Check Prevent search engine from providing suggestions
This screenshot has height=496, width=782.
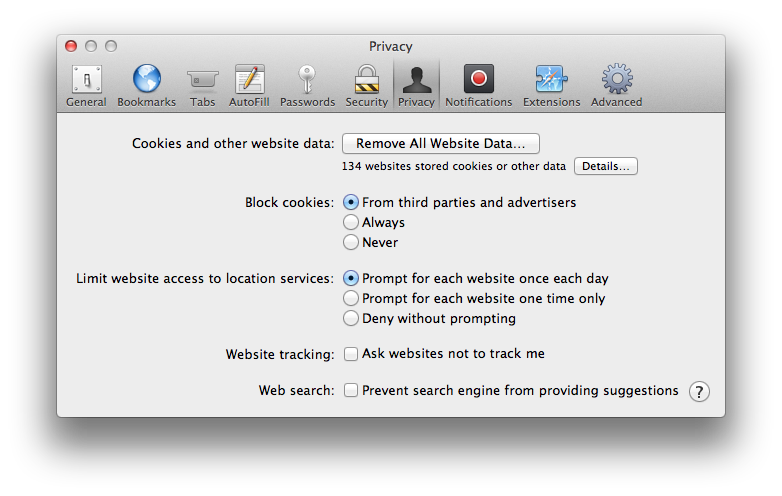pyautogui.click(x=351, y=390)
